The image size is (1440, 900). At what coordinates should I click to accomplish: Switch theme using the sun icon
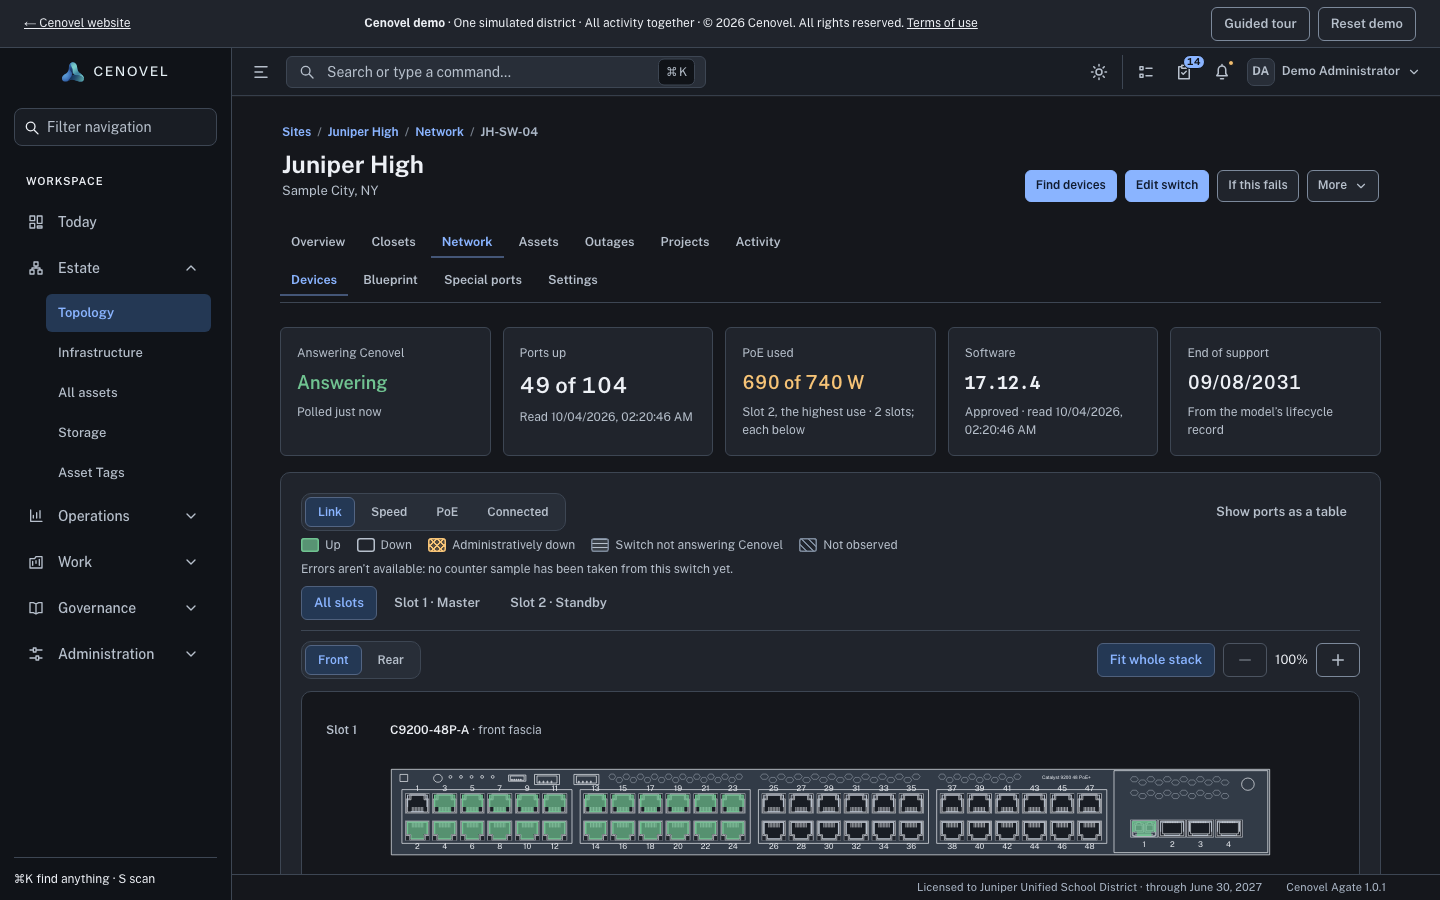tap(1099, 72)
